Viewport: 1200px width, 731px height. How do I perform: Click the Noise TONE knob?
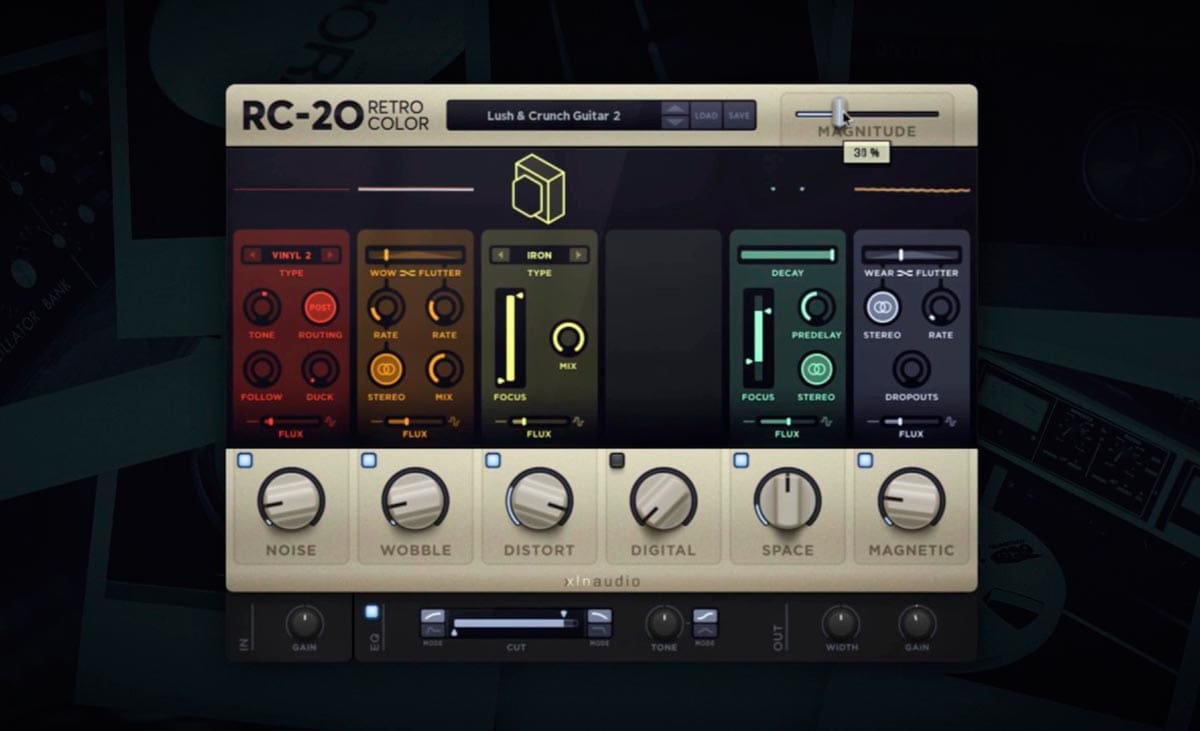pyautogui.click(x=262, y=307)
